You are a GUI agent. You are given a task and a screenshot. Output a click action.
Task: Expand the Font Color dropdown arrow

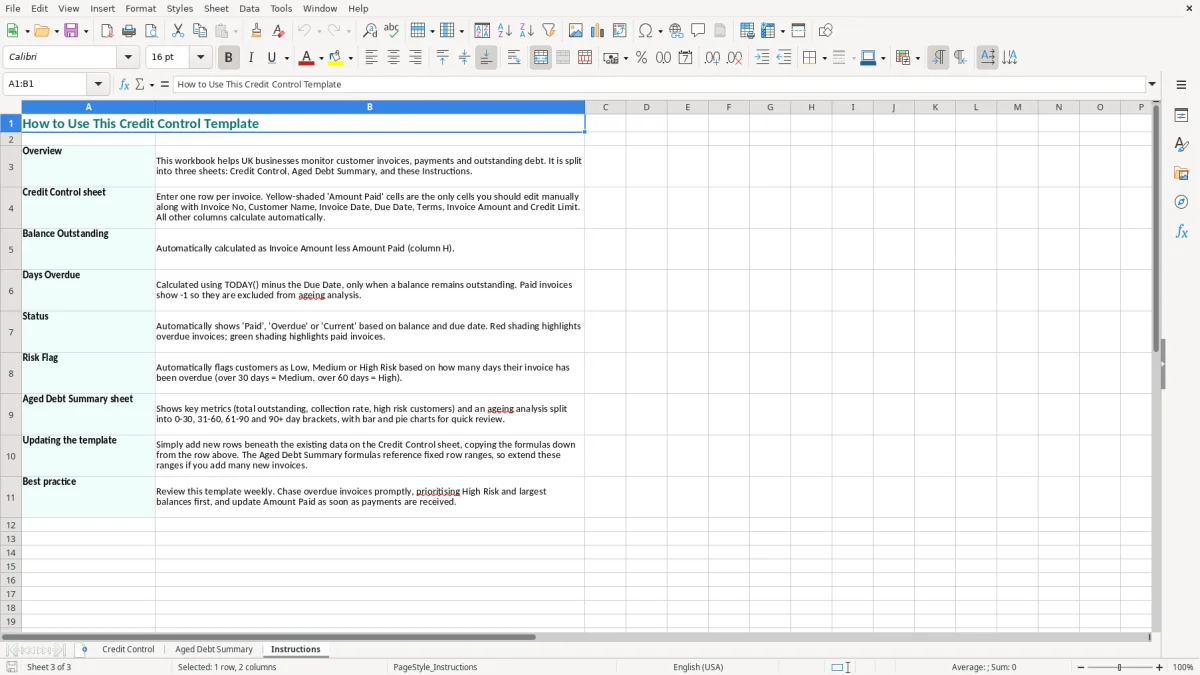[320, 58]
